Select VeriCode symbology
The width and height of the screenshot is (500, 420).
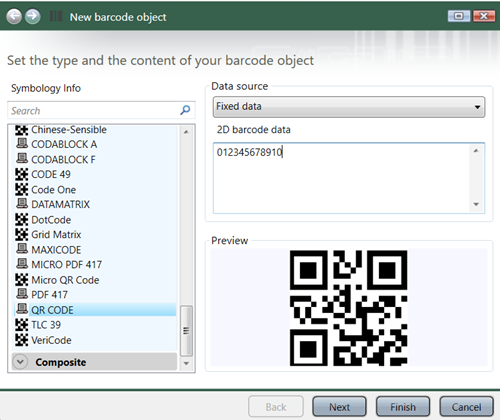pos(51,340)
